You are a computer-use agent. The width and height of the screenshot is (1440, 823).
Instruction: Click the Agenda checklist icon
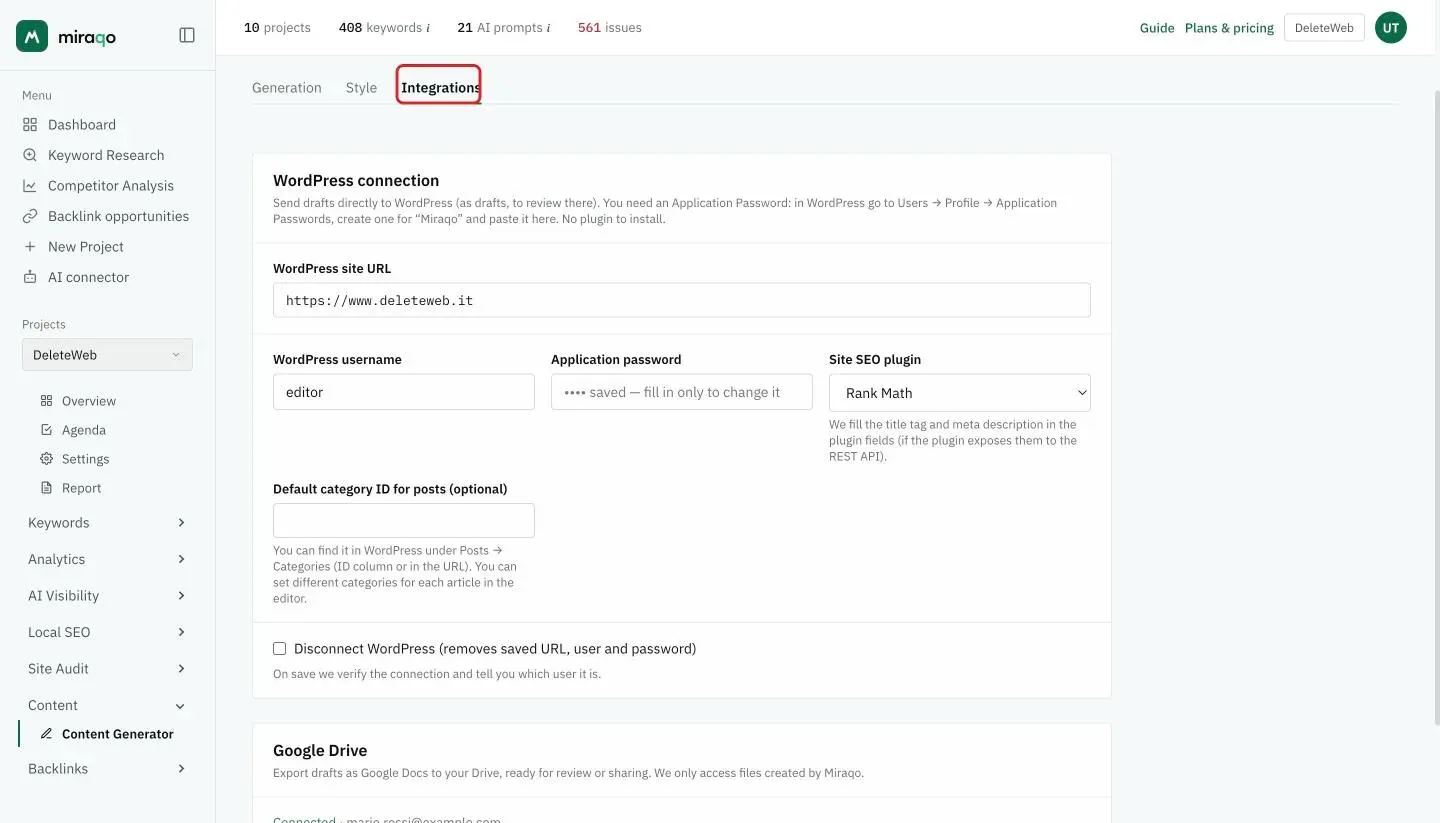(46, 430)
